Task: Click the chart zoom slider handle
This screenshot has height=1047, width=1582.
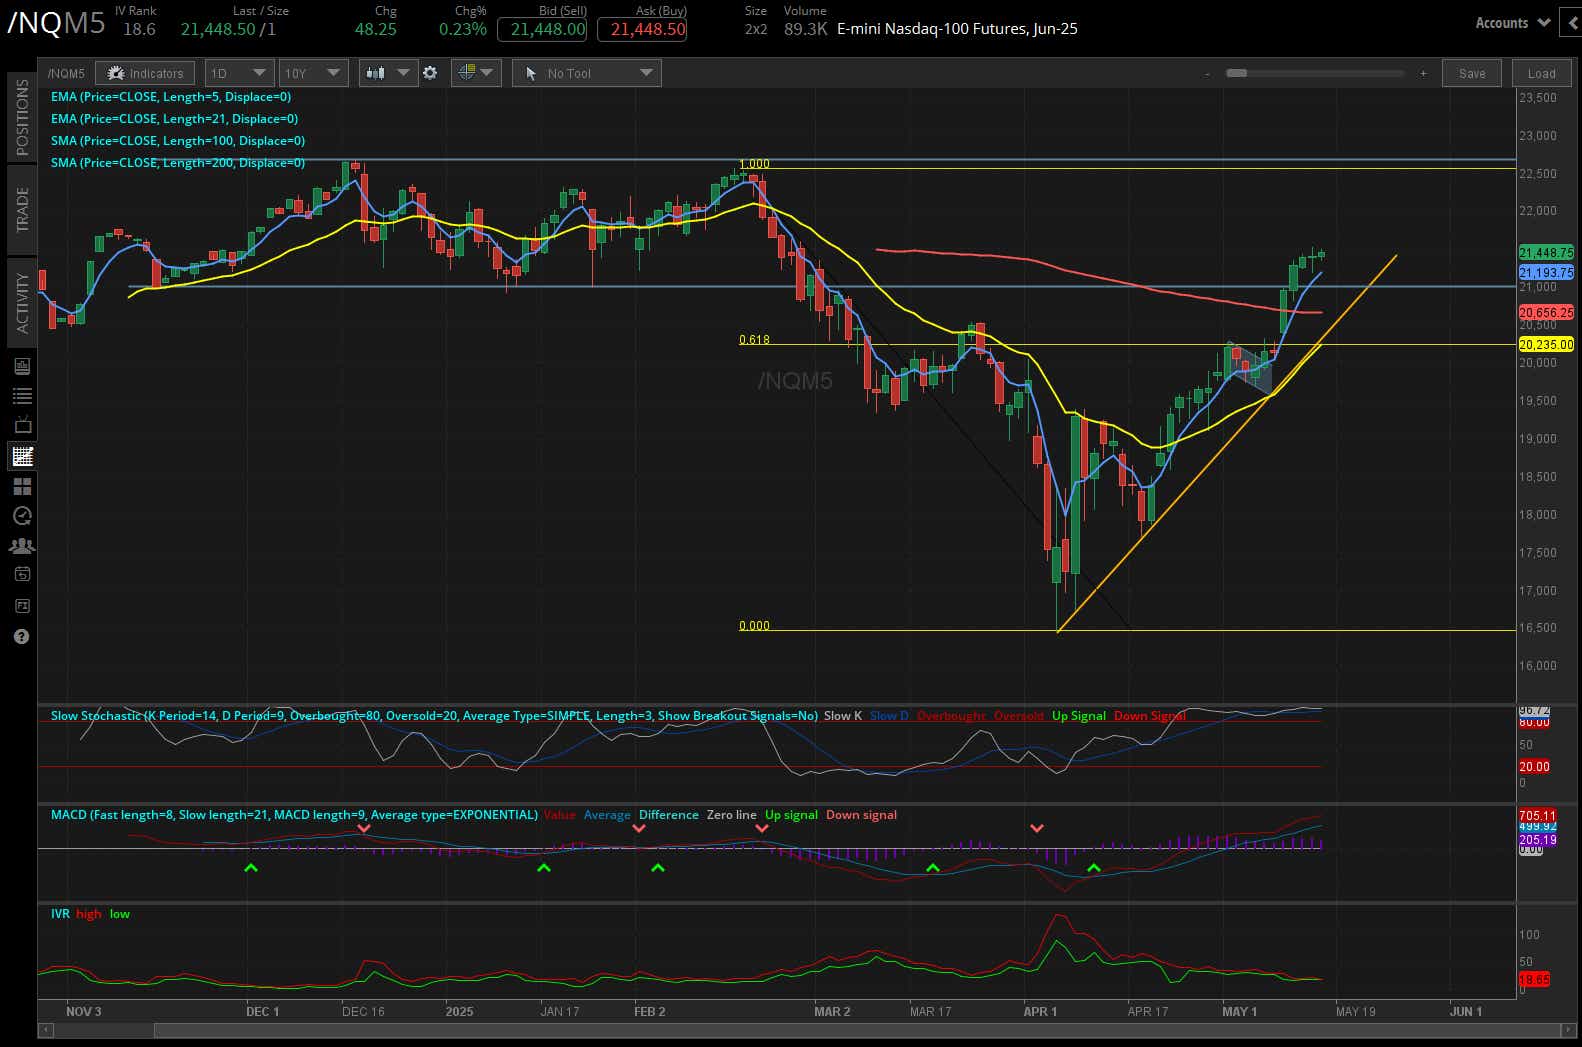Action: [x=1237, y=73]
